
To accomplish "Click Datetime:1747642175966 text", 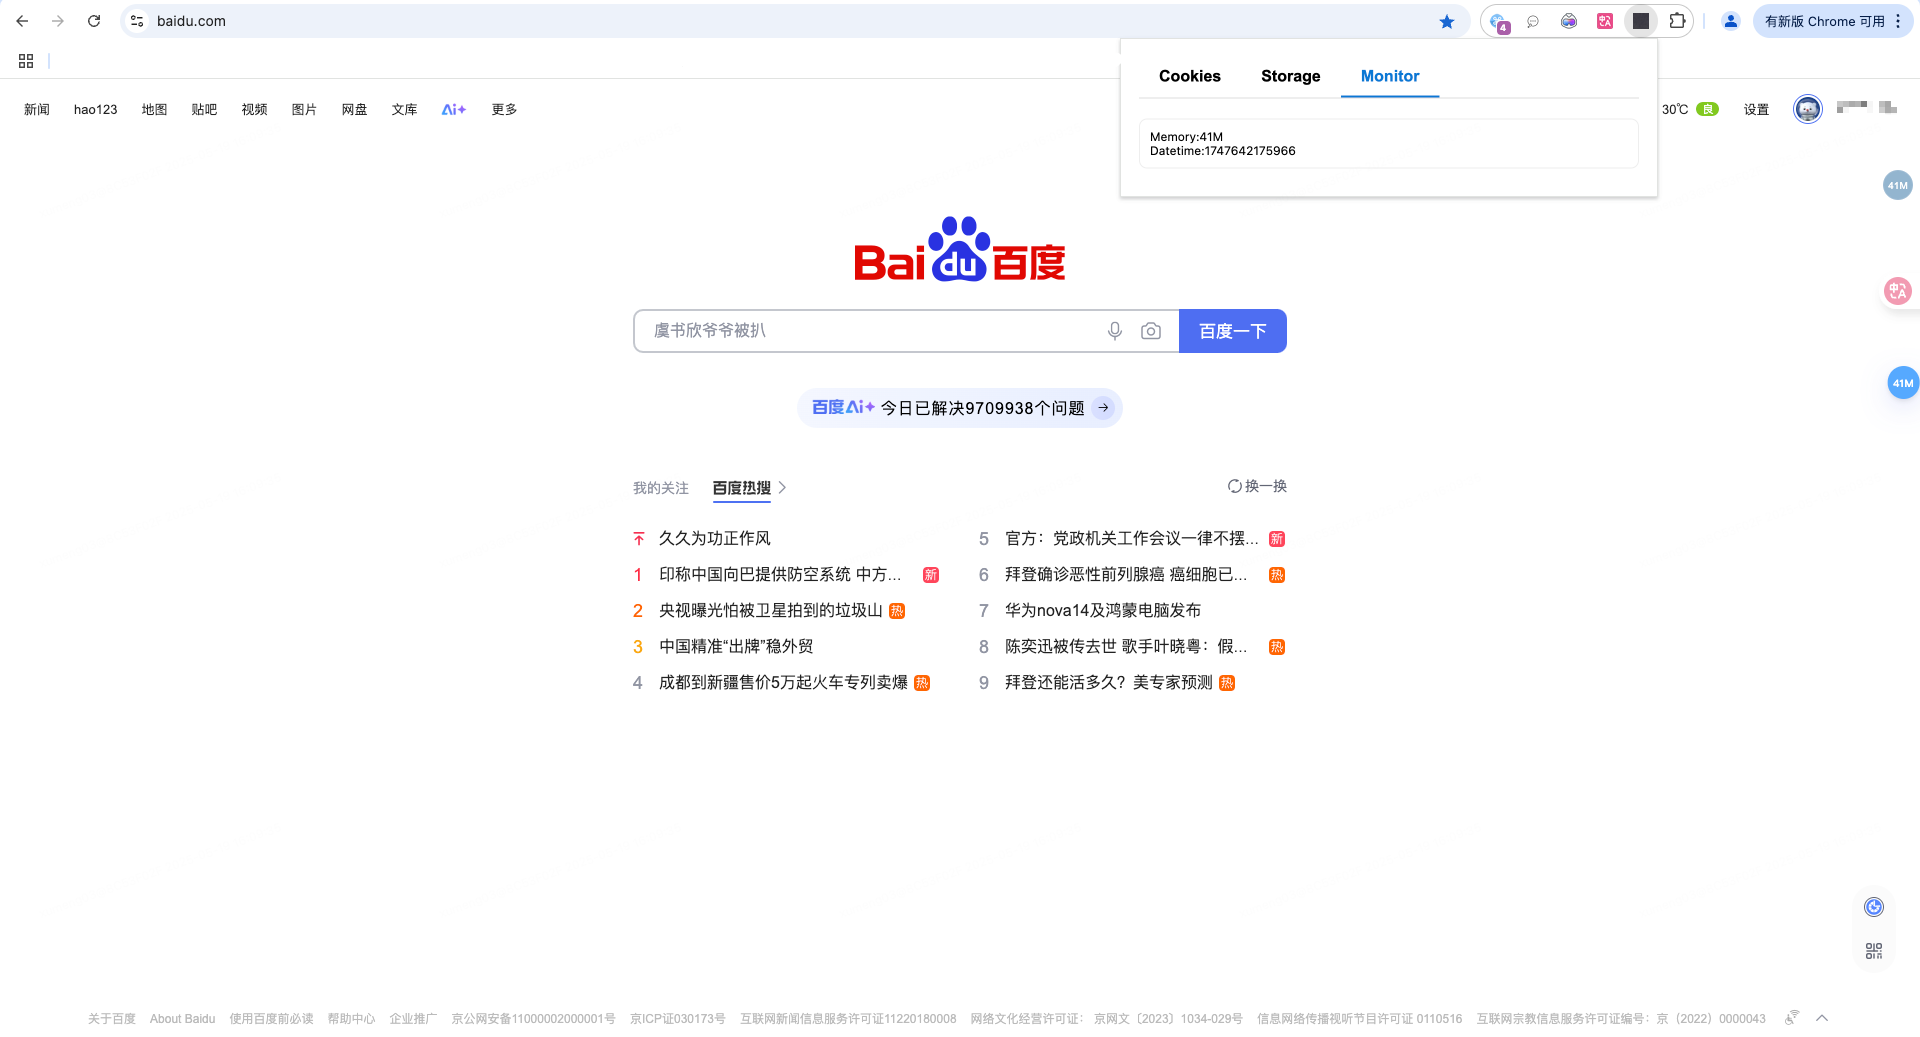I will pyautogui.click(x=1222, y=151).
